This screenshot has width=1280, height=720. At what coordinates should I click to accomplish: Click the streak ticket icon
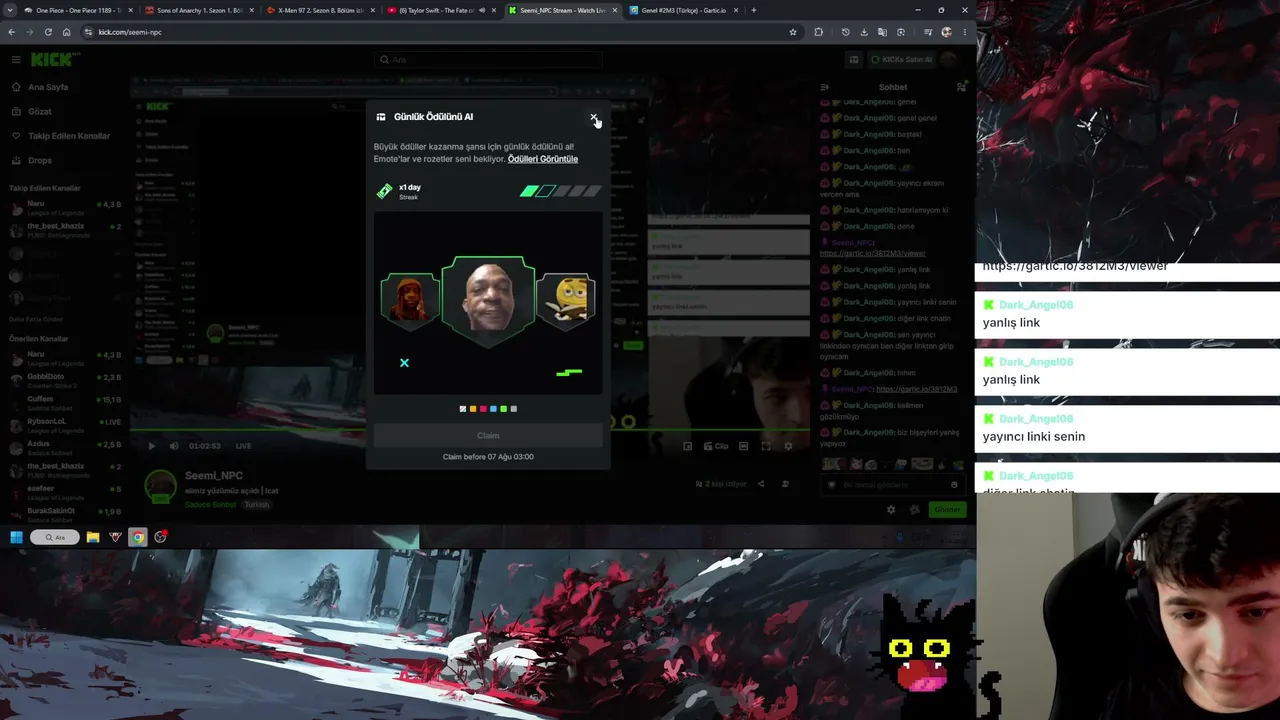385,191
